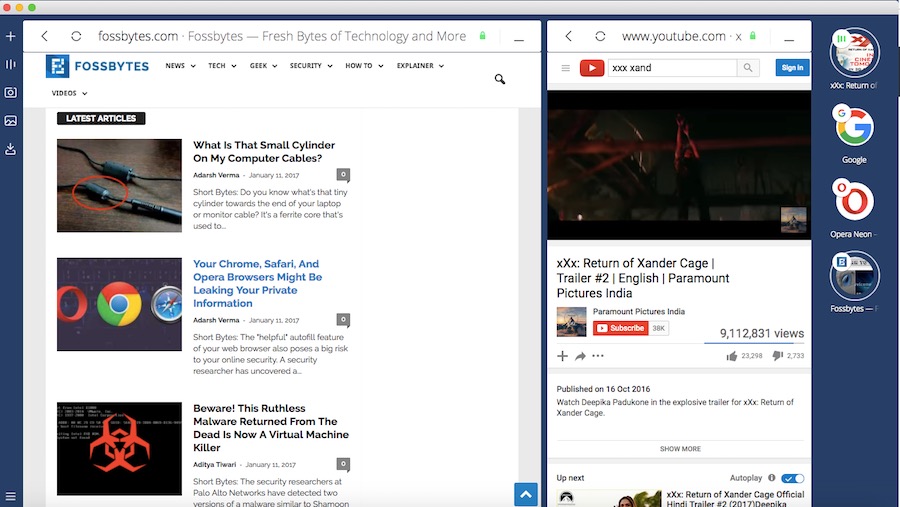Open the comment count badge on the malware article
The width and height of the screenshot is (900, 507).
343,464
